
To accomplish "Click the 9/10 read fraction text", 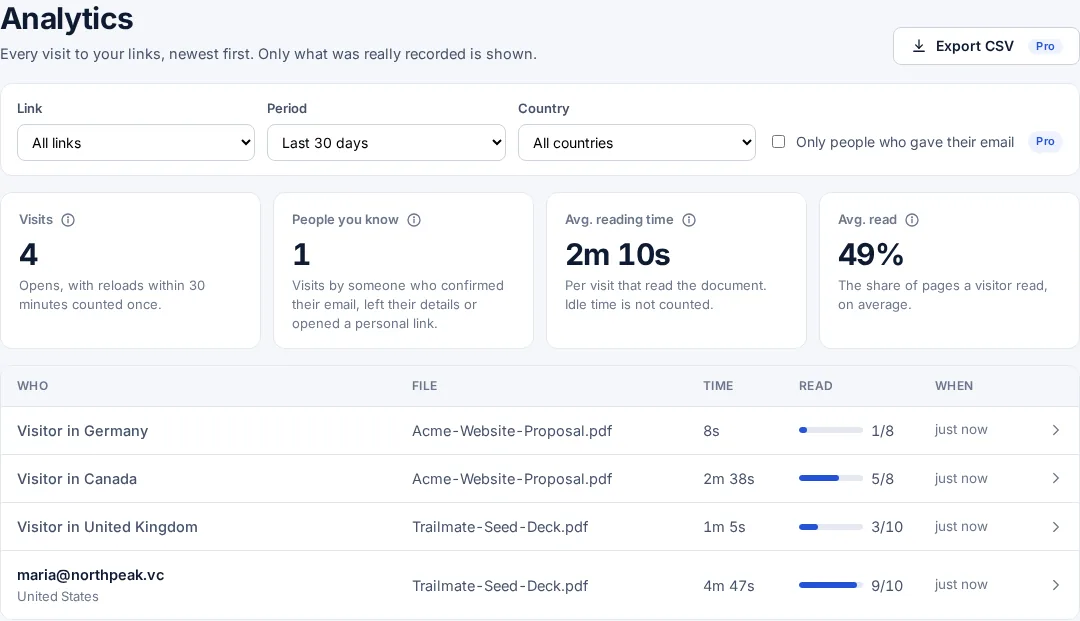I will pyautogui.click(x=887, y=586).
